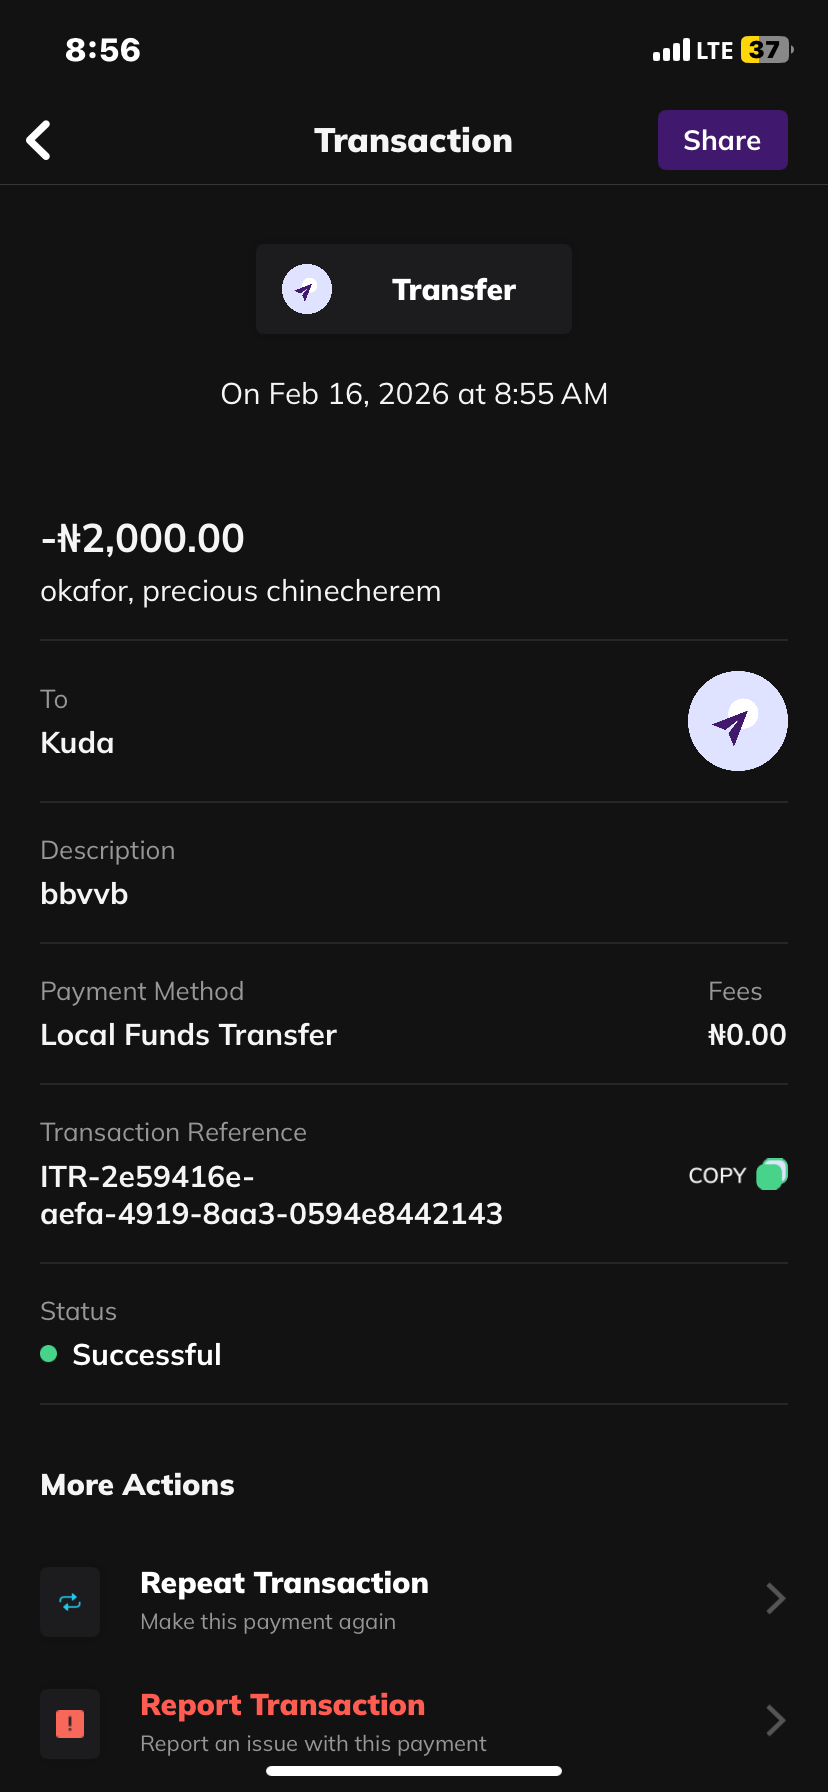Tap the transaction reference ID text
This screenshot has width=828, height=1792.
pos(271,1195)
